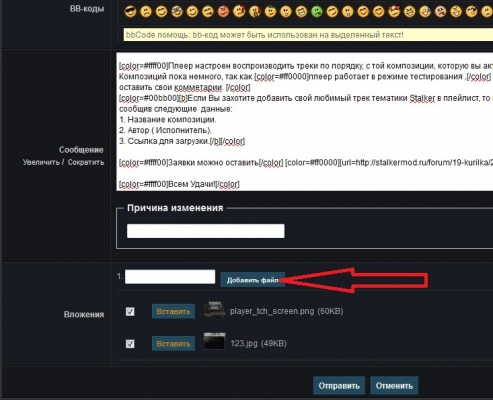The height and width of the screenshot is (400, 493).
Task: Click the Сократить link to shrink message box
Action: coord(86,162)
